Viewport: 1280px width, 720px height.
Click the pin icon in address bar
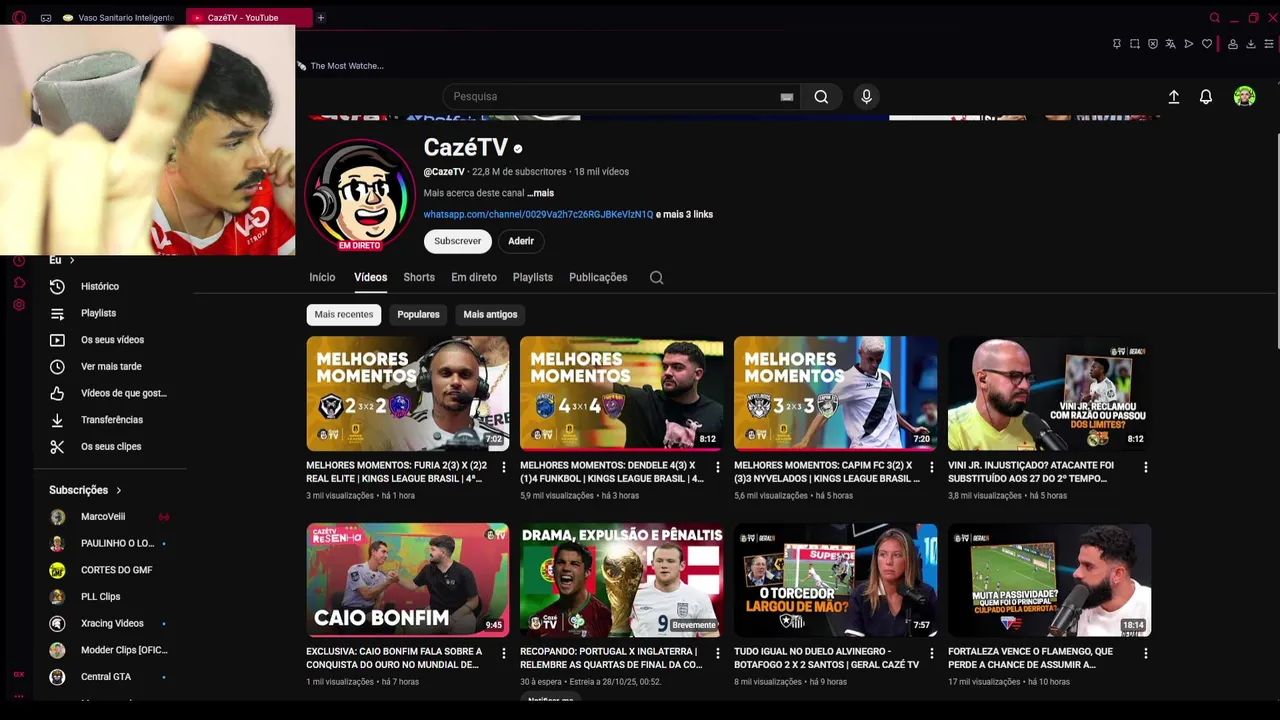point(1116,44)
